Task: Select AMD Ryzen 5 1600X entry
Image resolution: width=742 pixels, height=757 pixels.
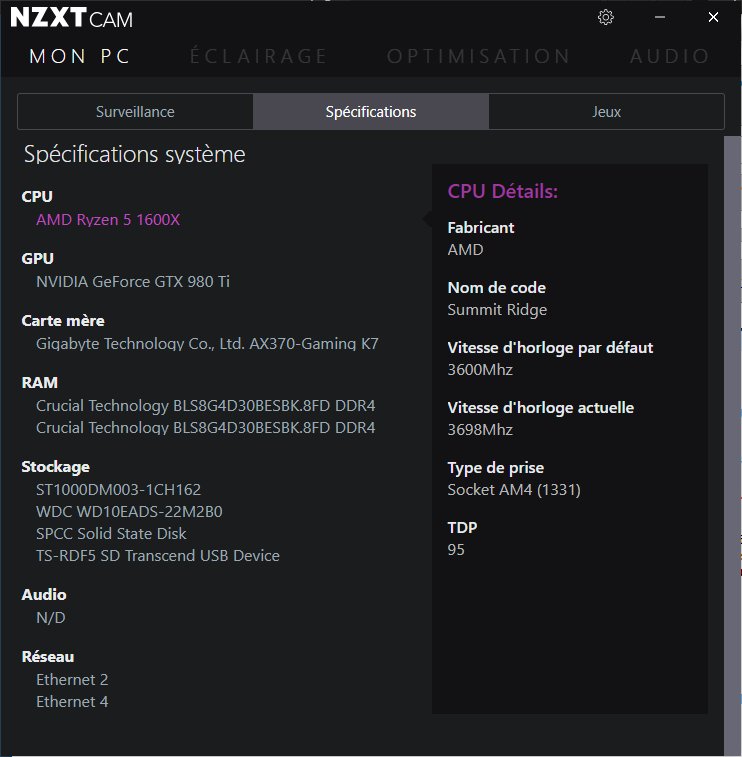Action: tap(108, 220)
